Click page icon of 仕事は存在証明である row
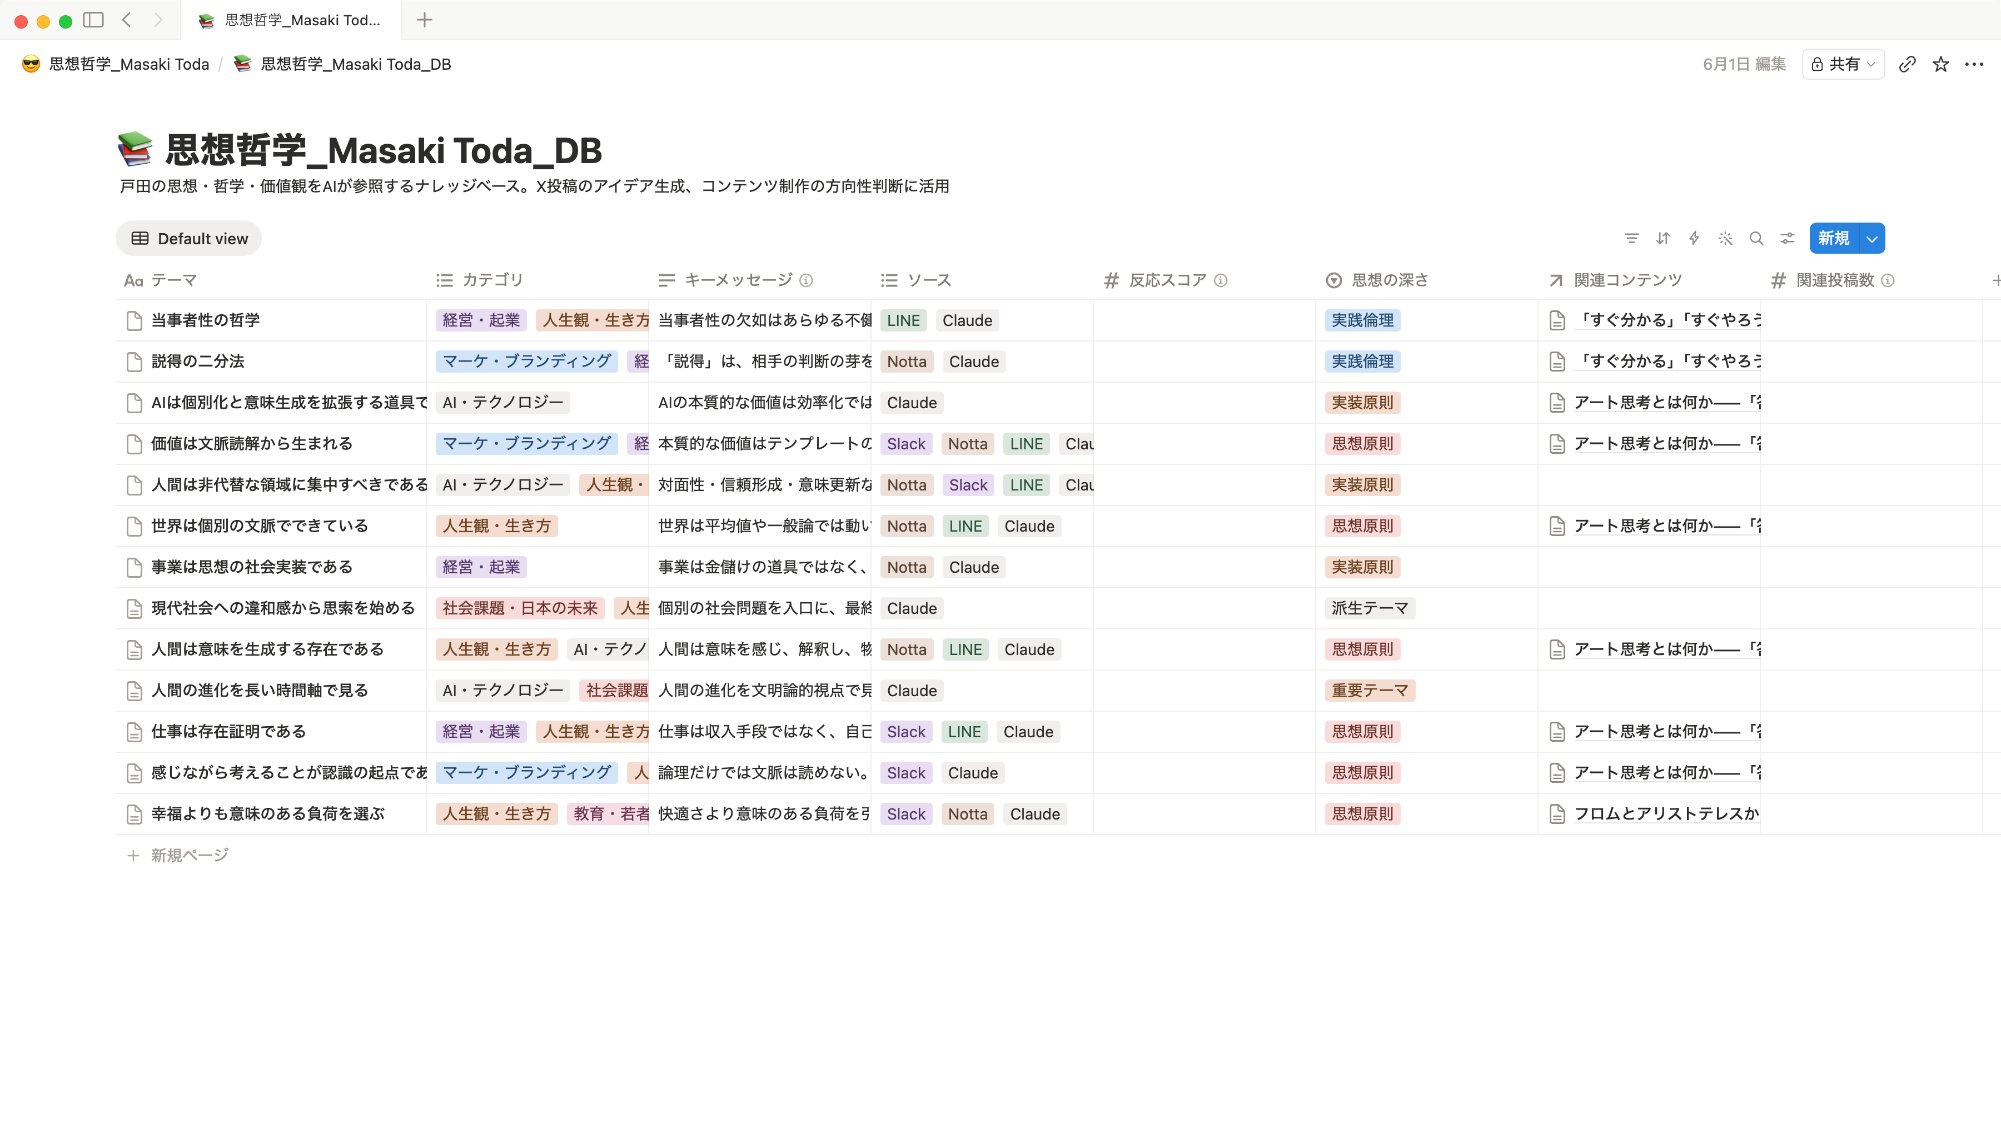The height and width of the screenshot is (1125, 2001). pyautogui.click(x=134, y=731)
